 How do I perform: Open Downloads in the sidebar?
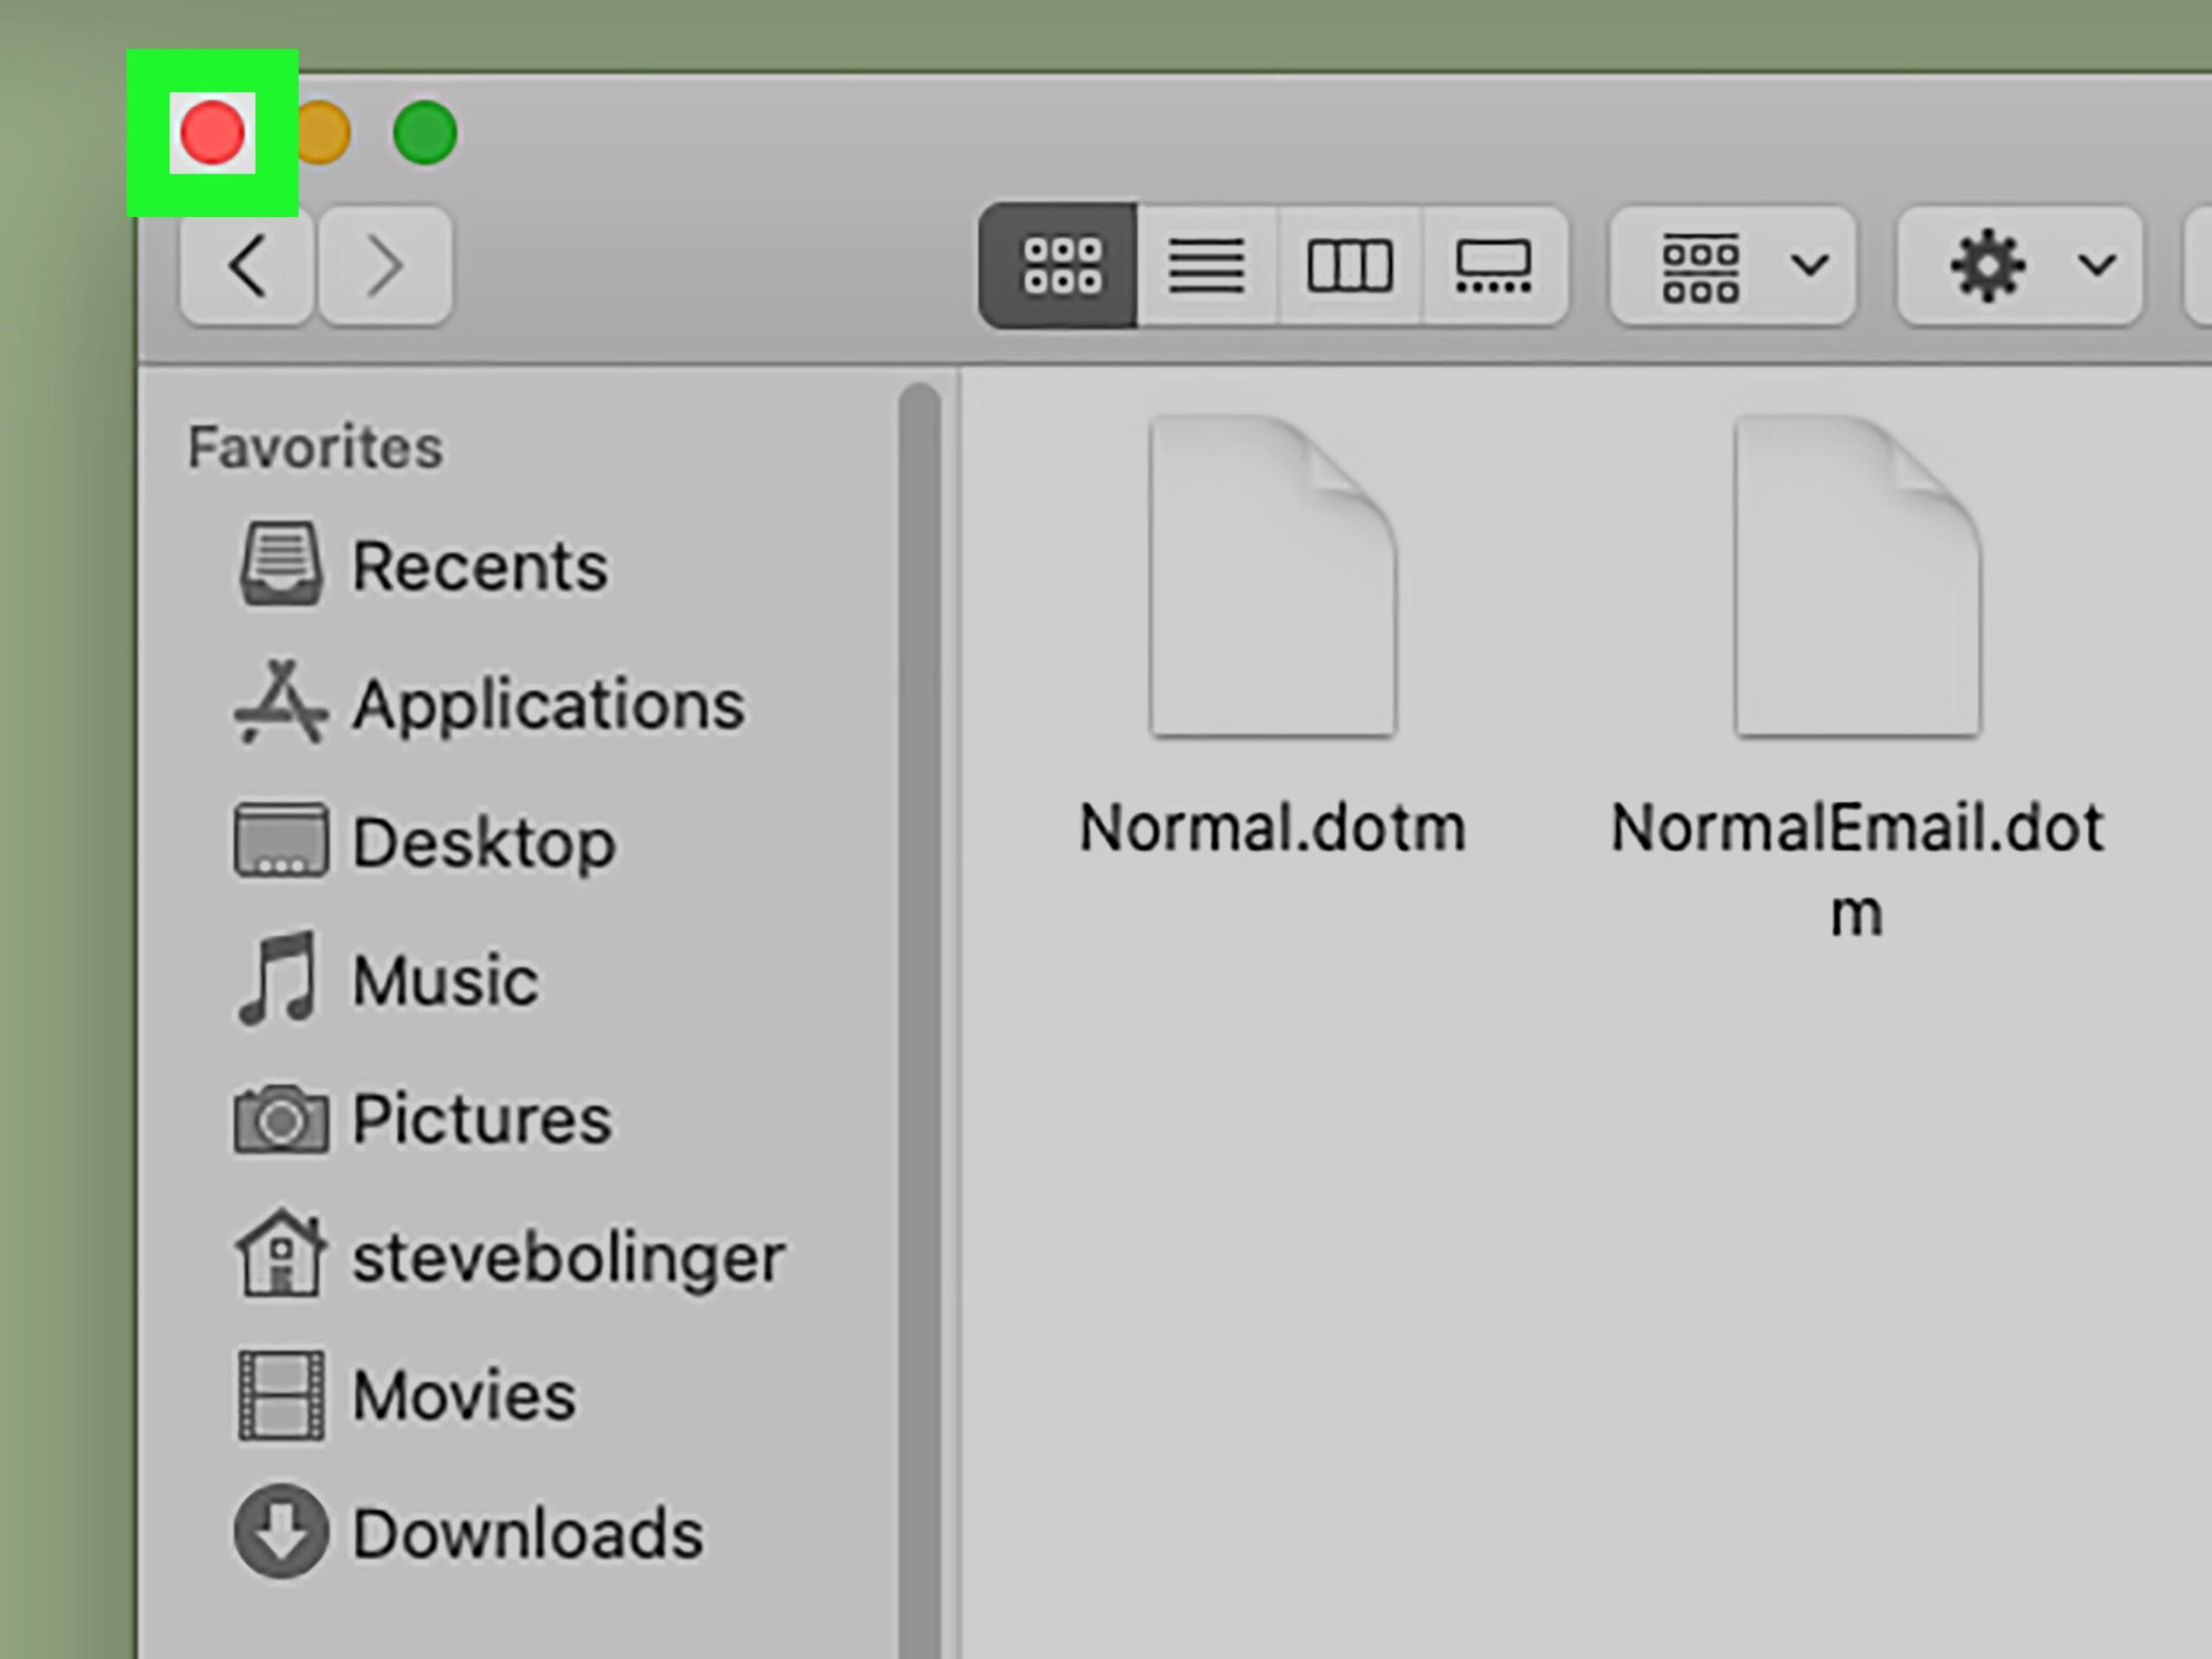[527, 1533]
